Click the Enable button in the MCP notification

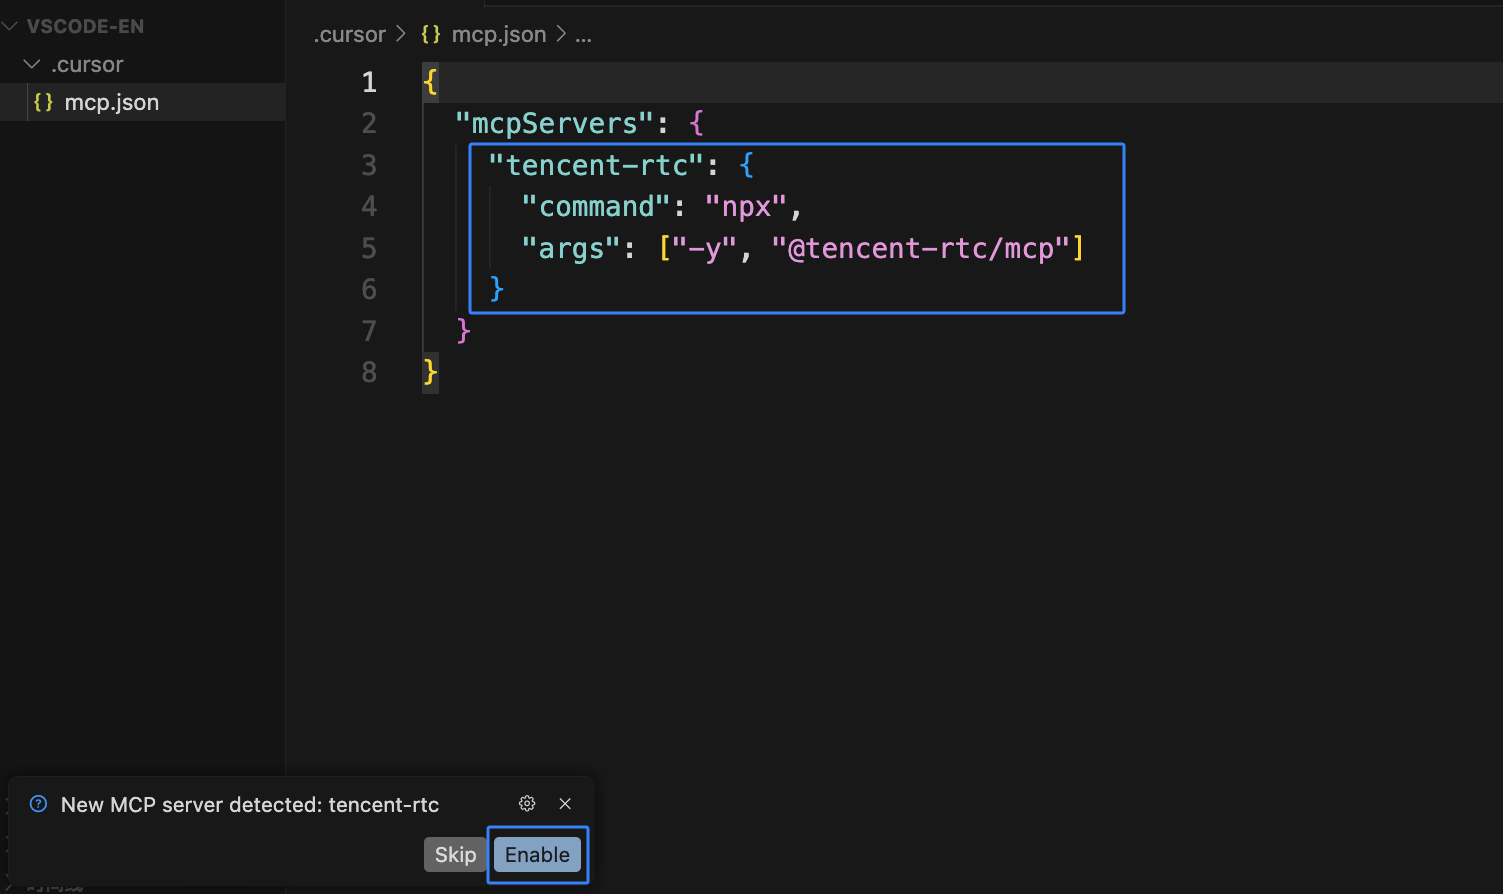(537, 855)
